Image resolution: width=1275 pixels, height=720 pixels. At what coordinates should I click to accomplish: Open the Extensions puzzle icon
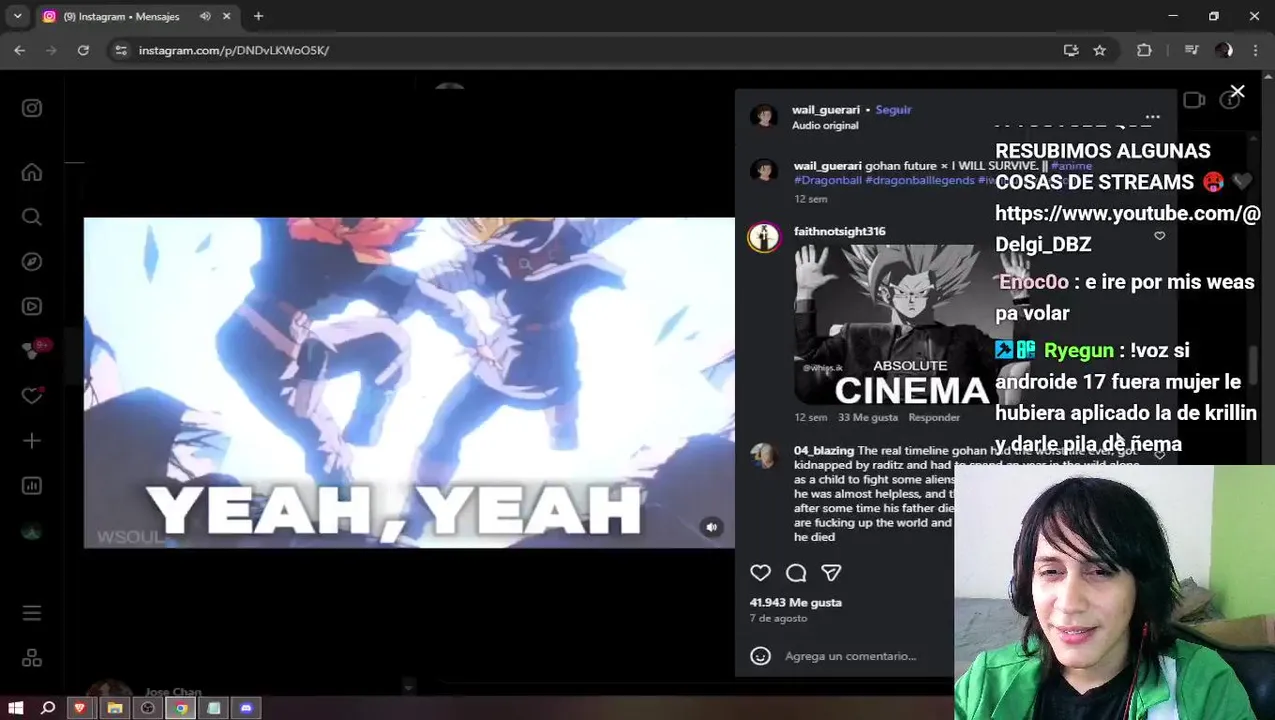tap(1145, 50)
